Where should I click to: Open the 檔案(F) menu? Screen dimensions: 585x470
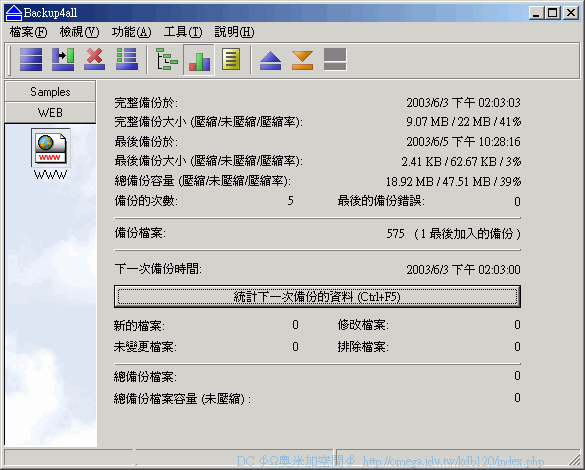[x=29, y=32]
